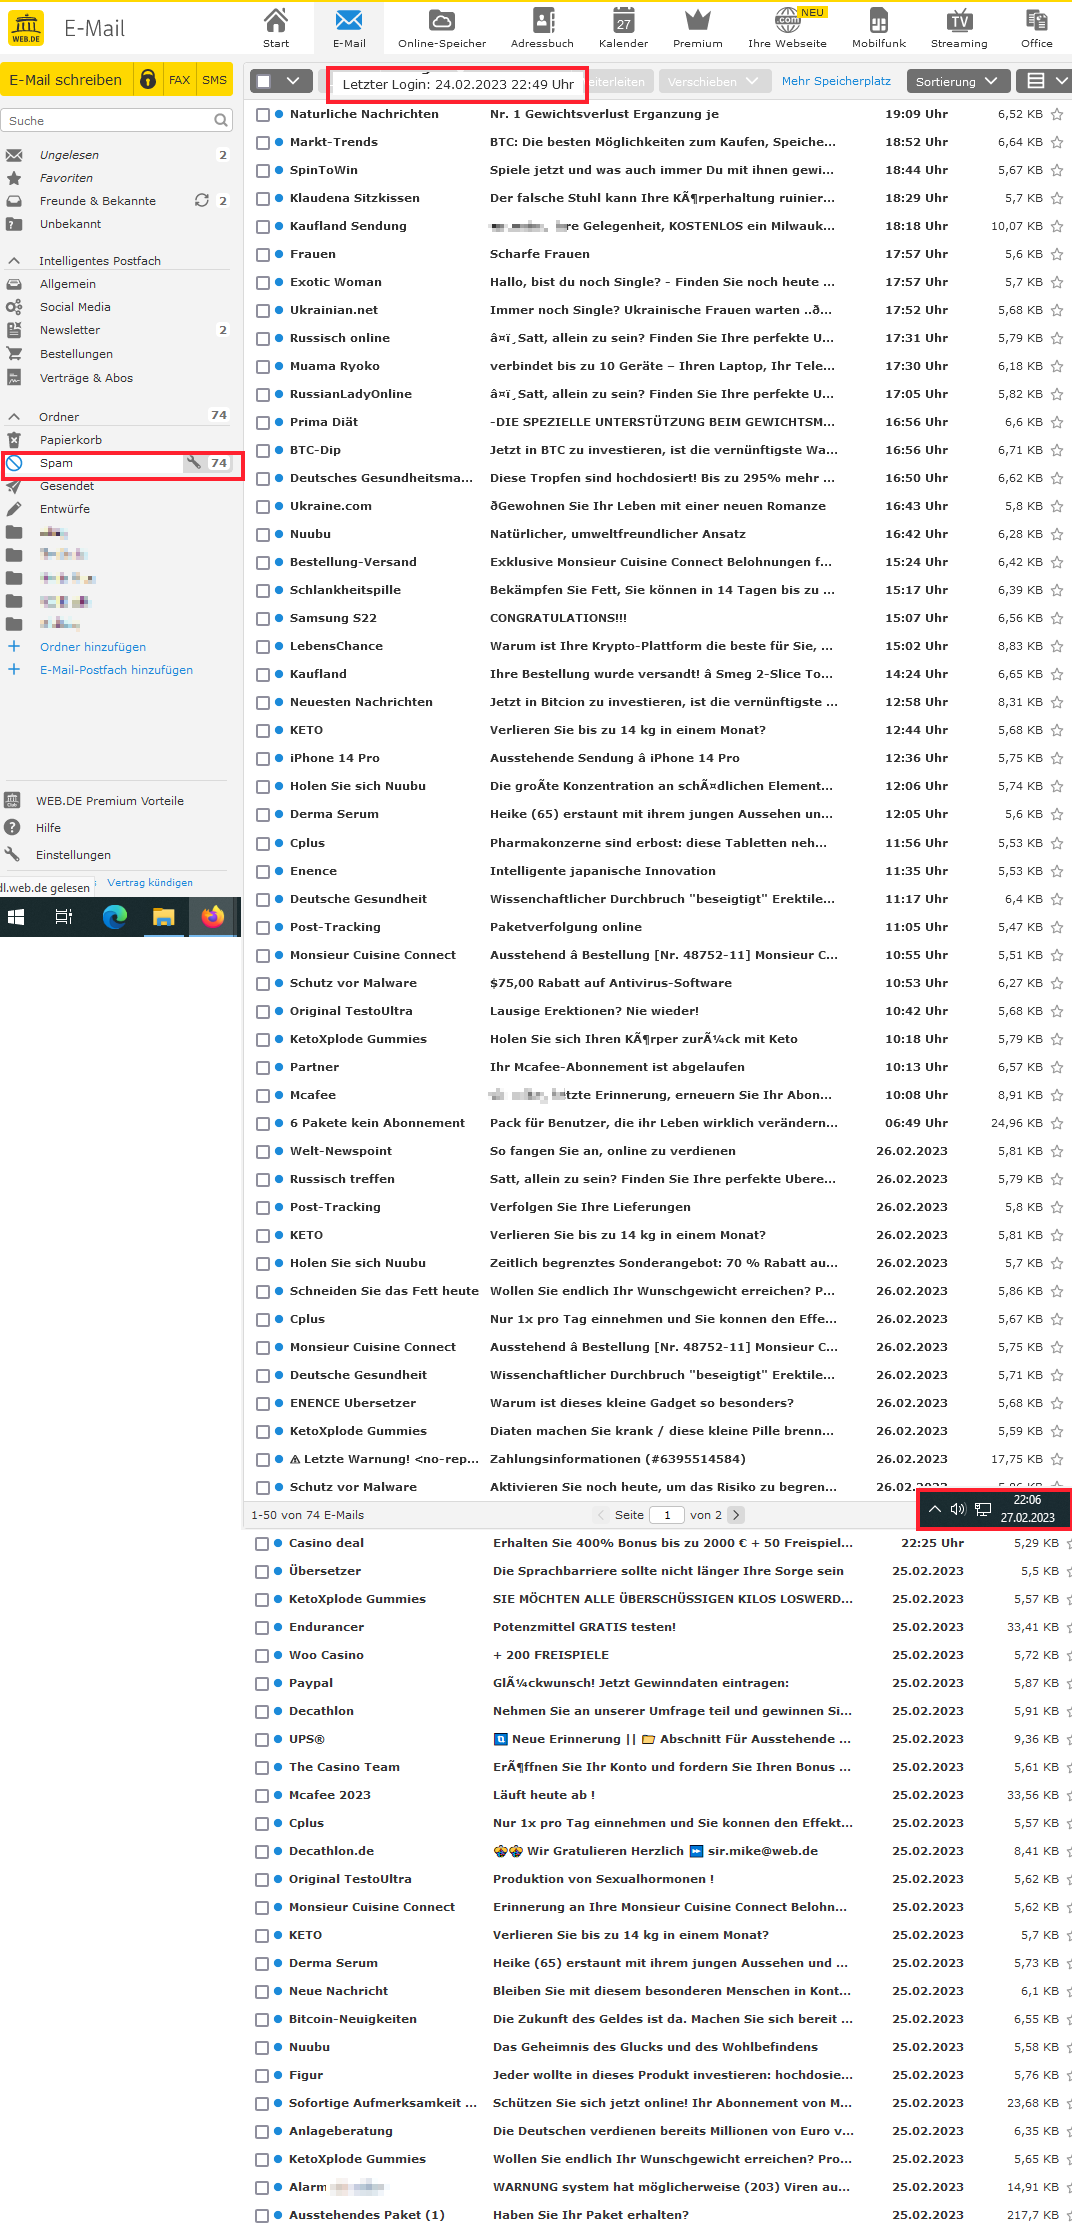The width and height of the screenshot is (1072, 2228).
Task: Check the Frauen email checkbox
Action: 263,255
